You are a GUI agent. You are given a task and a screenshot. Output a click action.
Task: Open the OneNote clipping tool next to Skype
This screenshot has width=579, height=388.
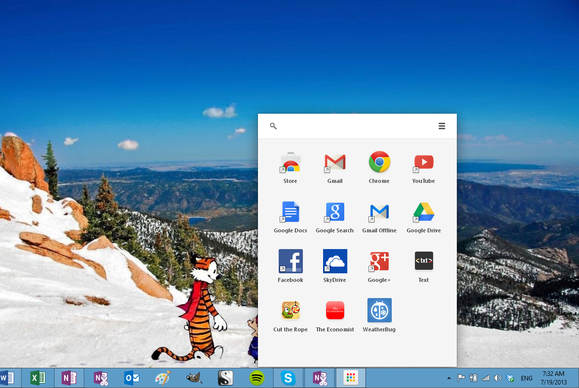click(320, 378)
